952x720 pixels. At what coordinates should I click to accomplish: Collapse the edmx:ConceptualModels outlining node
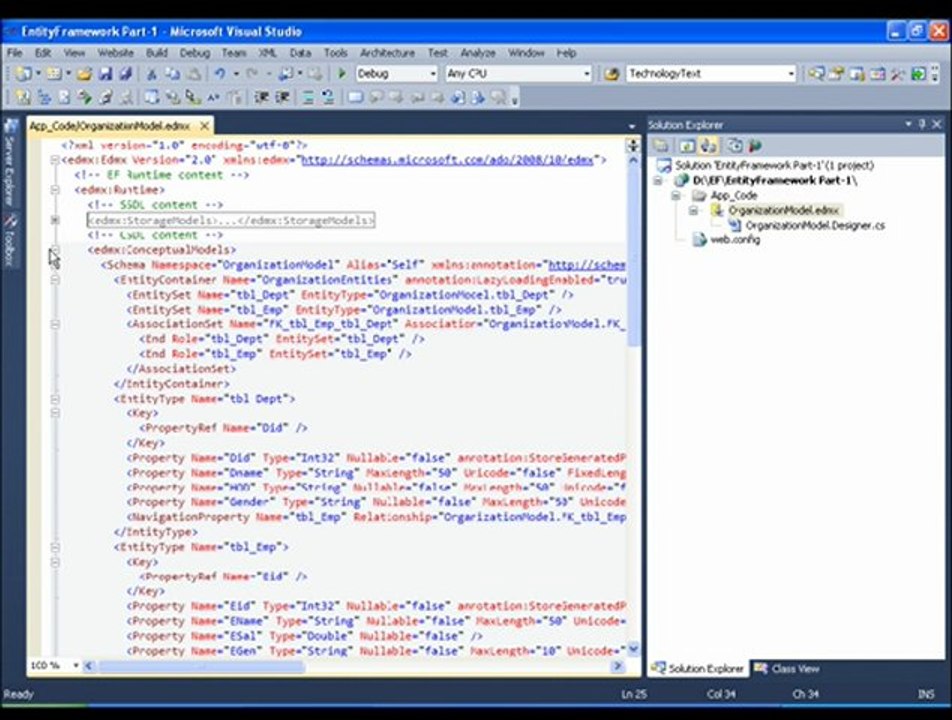[55, 250]
